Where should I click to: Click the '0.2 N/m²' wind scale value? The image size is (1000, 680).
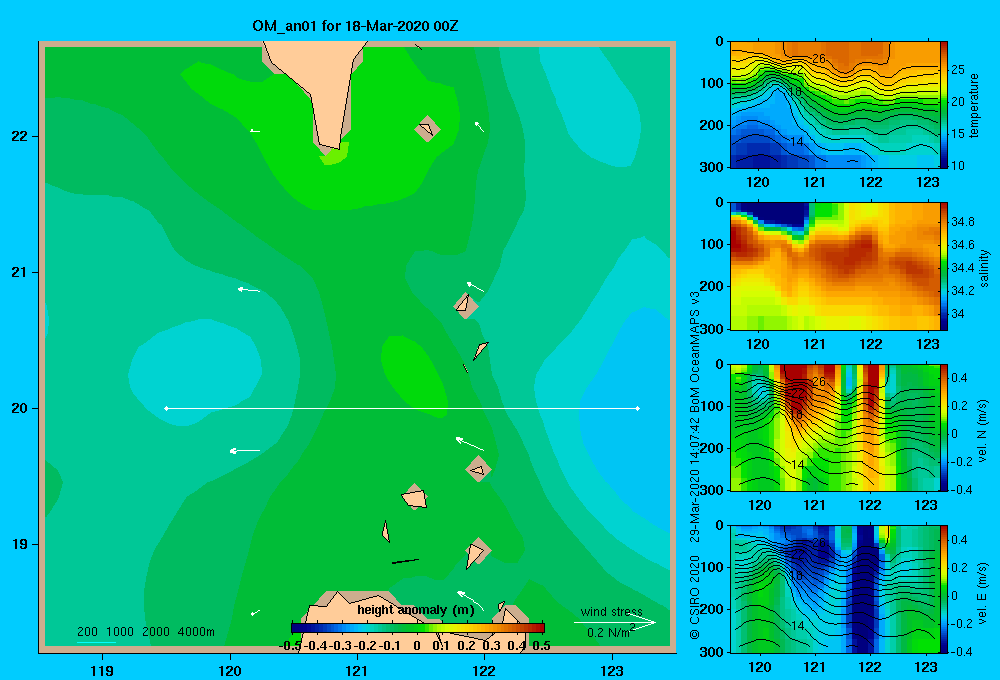point(611,632)
